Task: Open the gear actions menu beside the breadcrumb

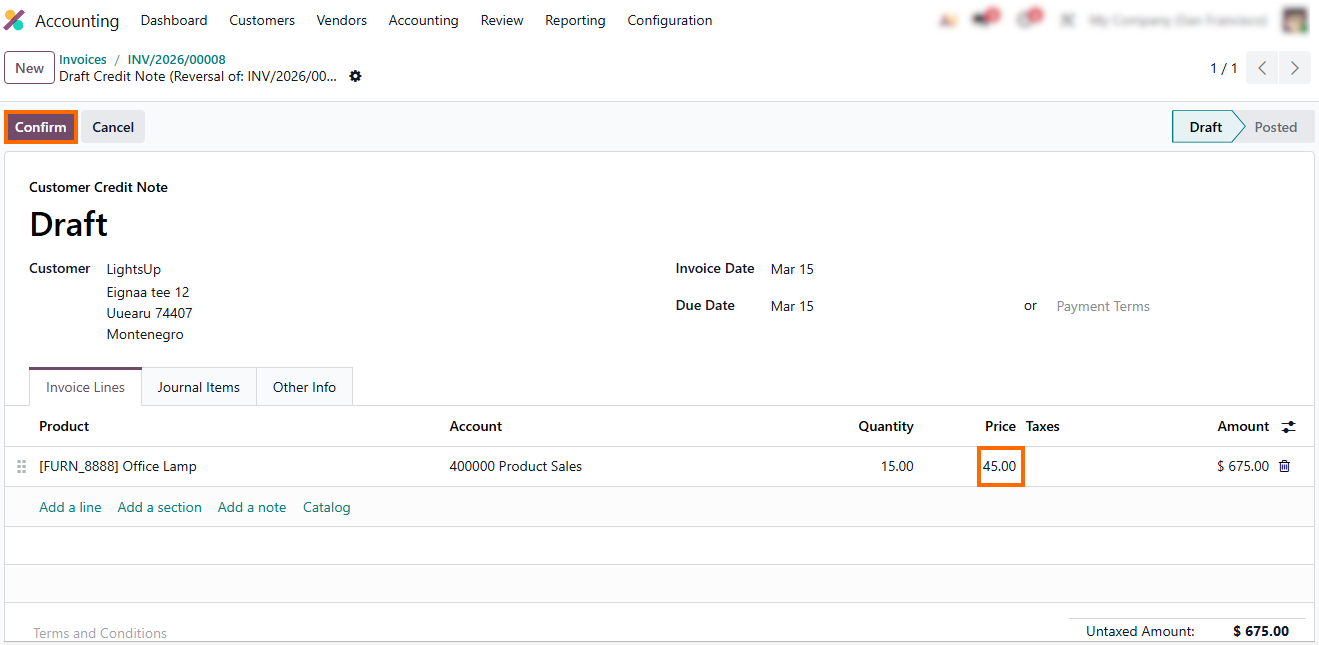Action: pos(355,77)
